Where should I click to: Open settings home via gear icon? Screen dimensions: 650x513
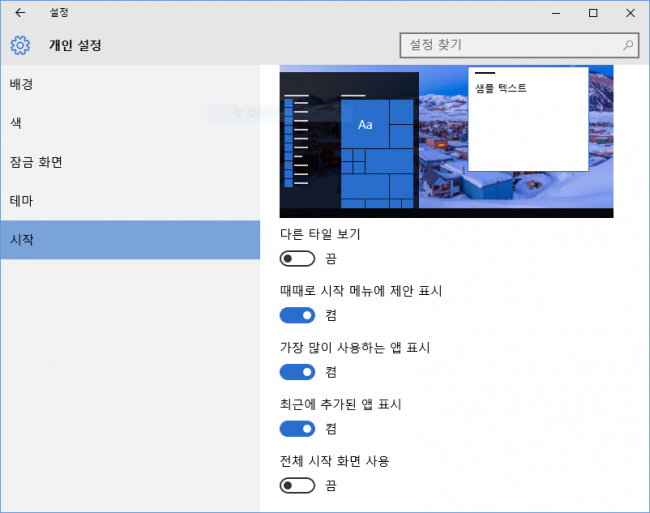click(x=20, y=45)
